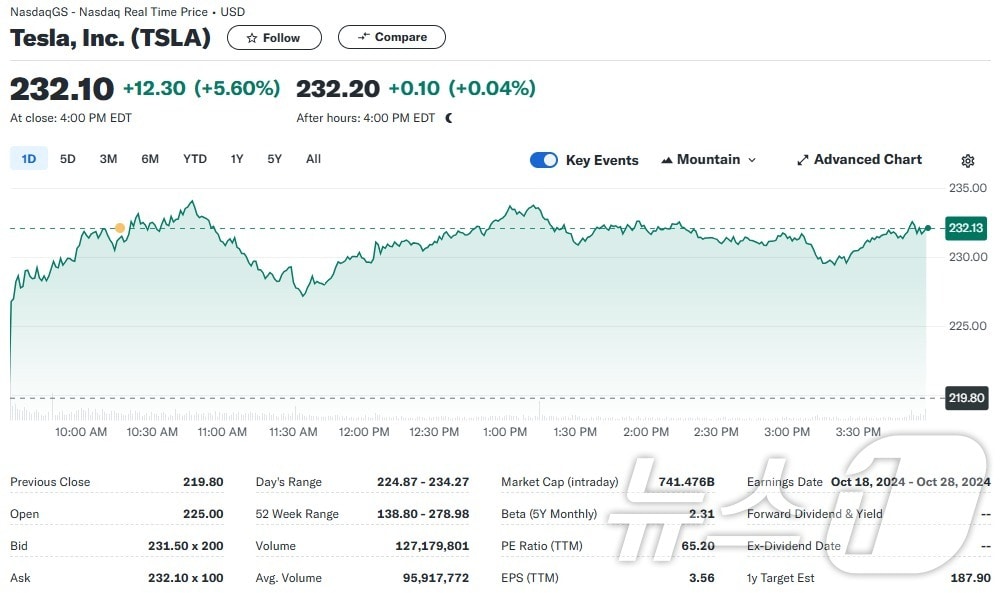Click the after-hours moon icon
Viewport: 1006px width, 593px height.
click(x=449, y=118)
